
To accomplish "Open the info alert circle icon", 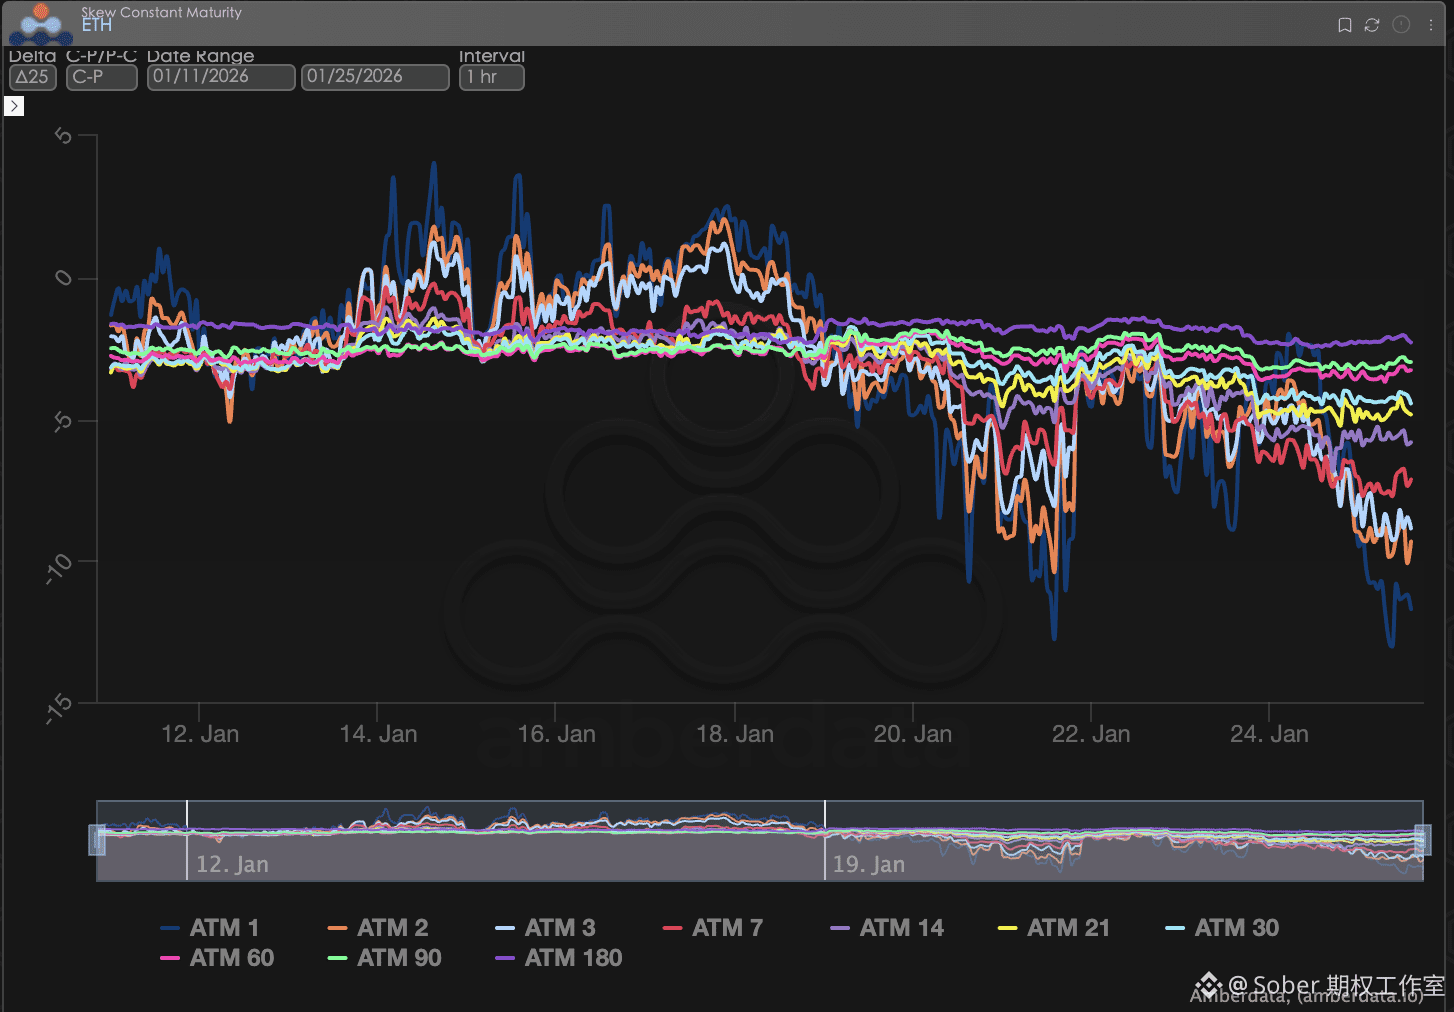I will pyautogui.click(x=1401, y=25).
